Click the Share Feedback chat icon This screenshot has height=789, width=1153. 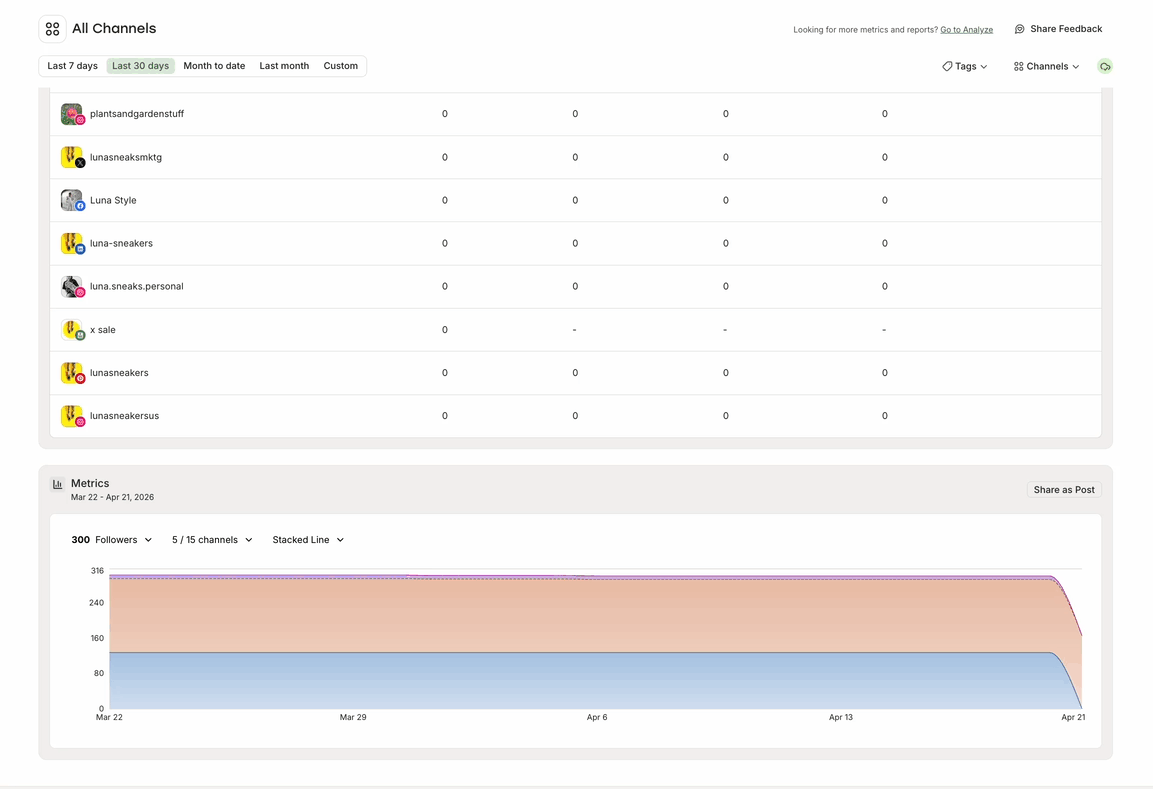[1019, 29]
